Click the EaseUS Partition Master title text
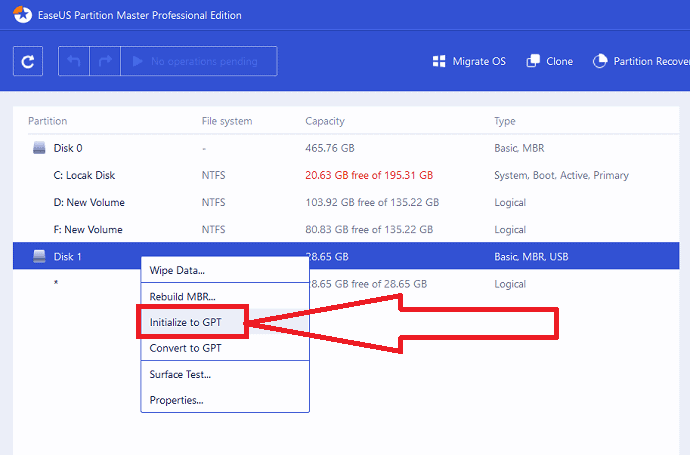690x455 pixels. tap(139, 15)
